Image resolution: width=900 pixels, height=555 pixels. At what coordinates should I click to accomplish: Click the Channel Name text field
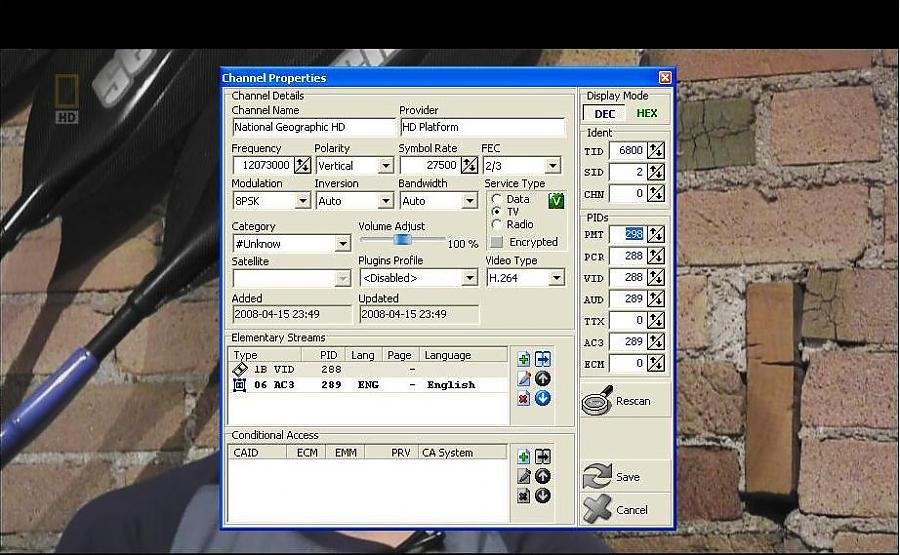(x=313, y=127)
